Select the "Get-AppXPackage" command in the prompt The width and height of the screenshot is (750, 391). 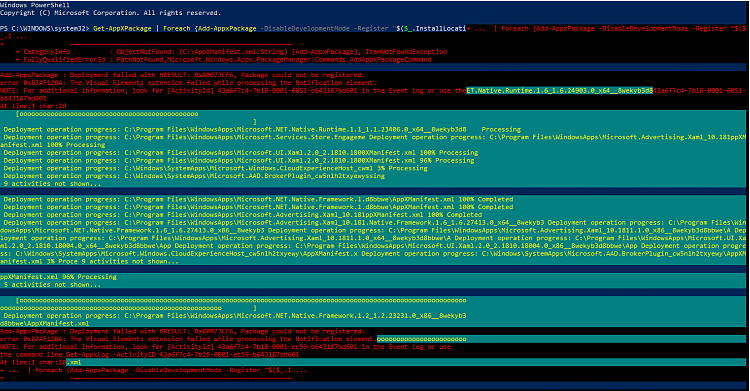[x=122, y=29]
